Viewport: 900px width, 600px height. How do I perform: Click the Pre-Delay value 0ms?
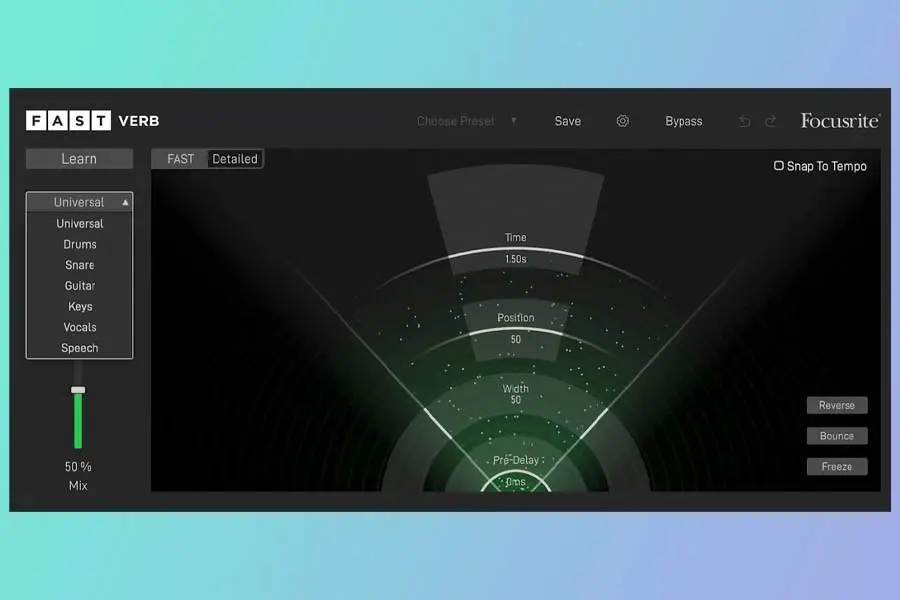[x=515, y=482]
